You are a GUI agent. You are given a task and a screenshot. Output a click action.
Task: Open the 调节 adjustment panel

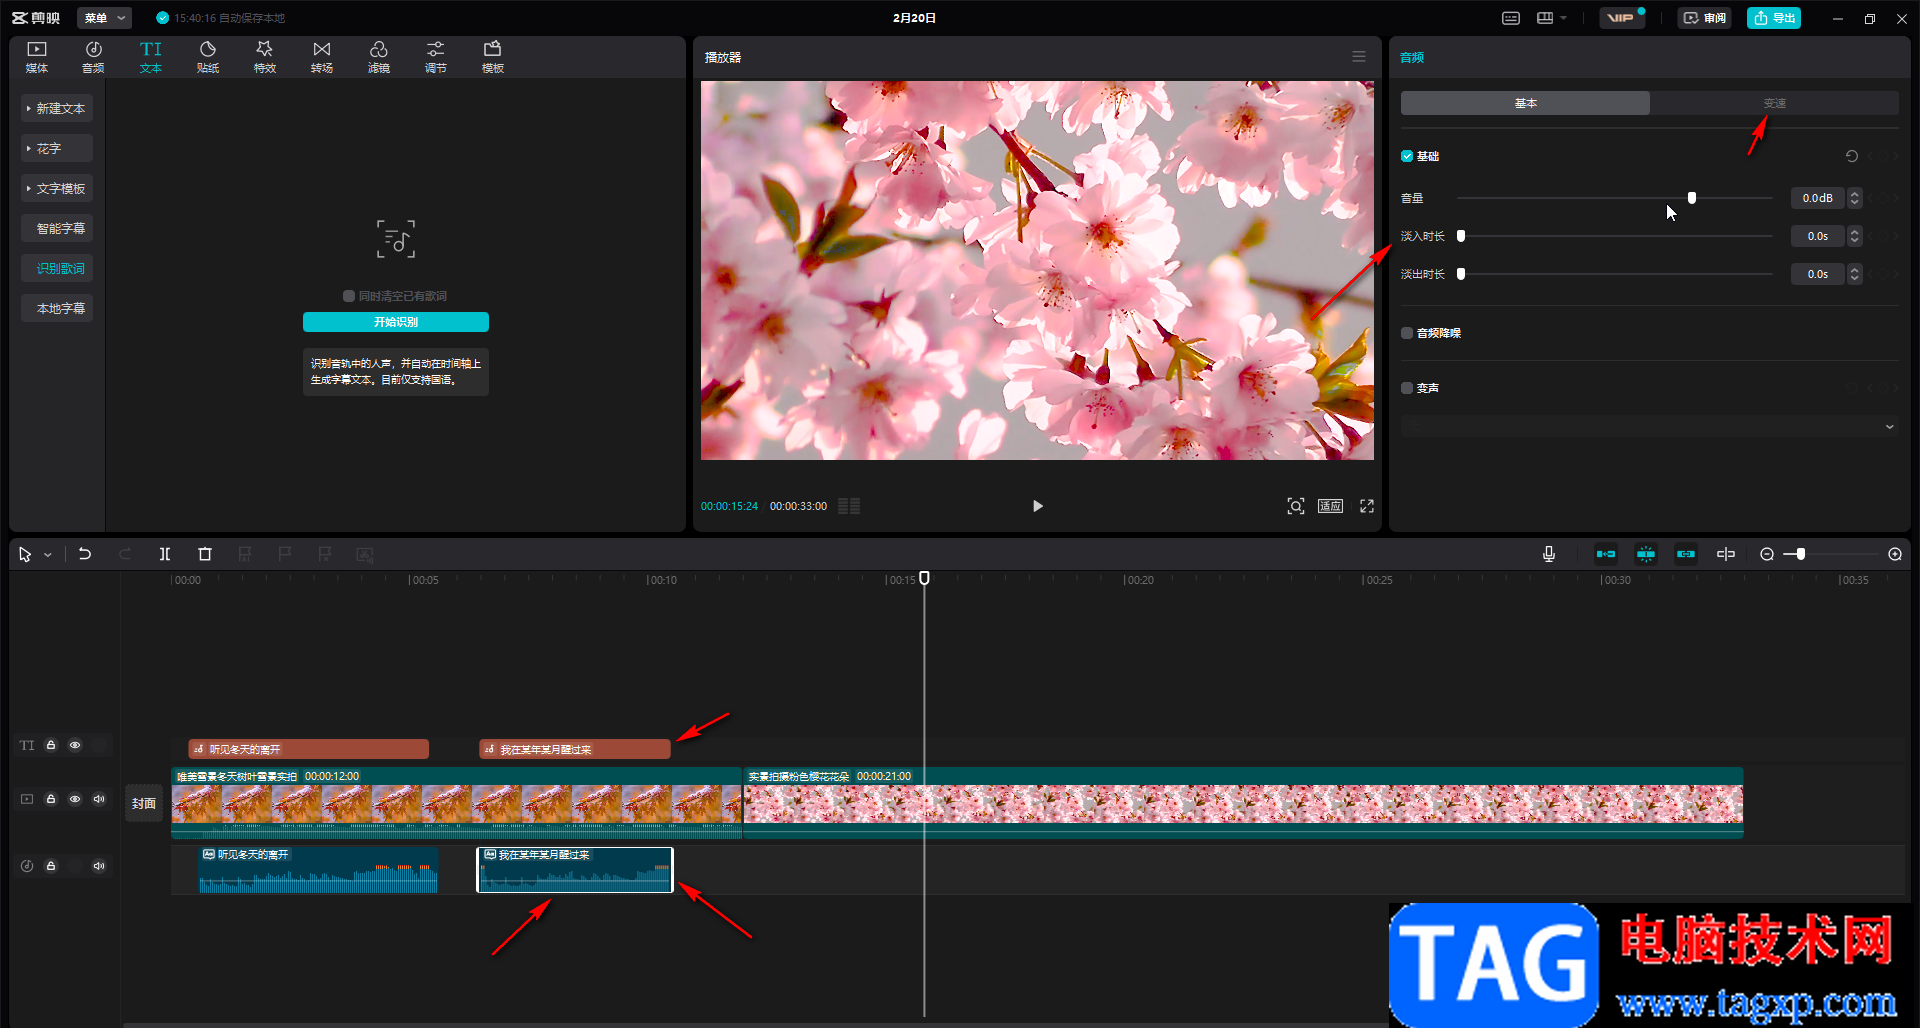tap(436, 57)
